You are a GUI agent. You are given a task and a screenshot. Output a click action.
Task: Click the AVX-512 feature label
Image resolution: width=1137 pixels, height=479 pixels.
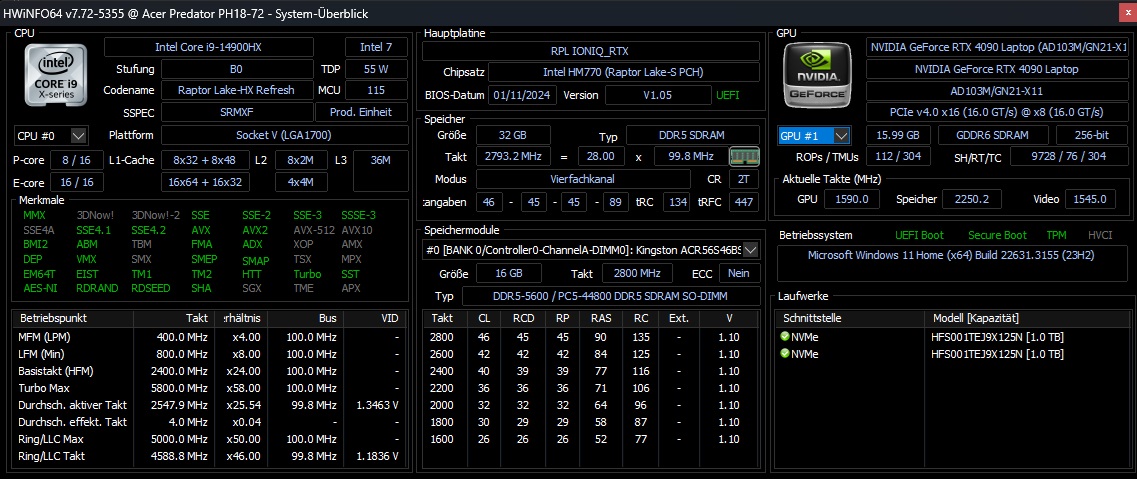[x=313, y=230]
